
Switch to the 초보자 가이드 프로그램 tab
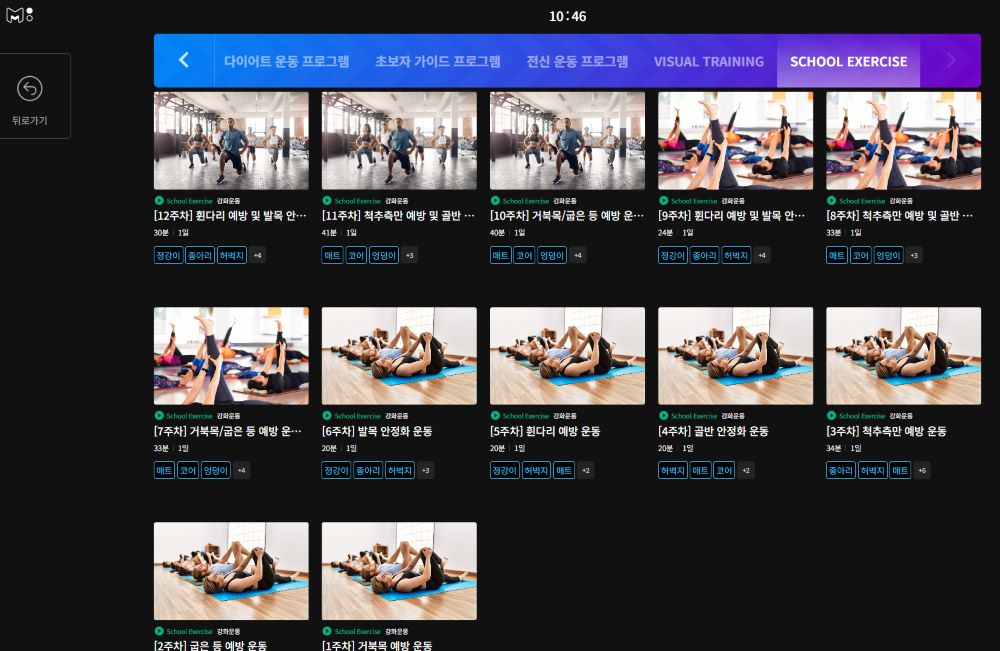(438, 61)
